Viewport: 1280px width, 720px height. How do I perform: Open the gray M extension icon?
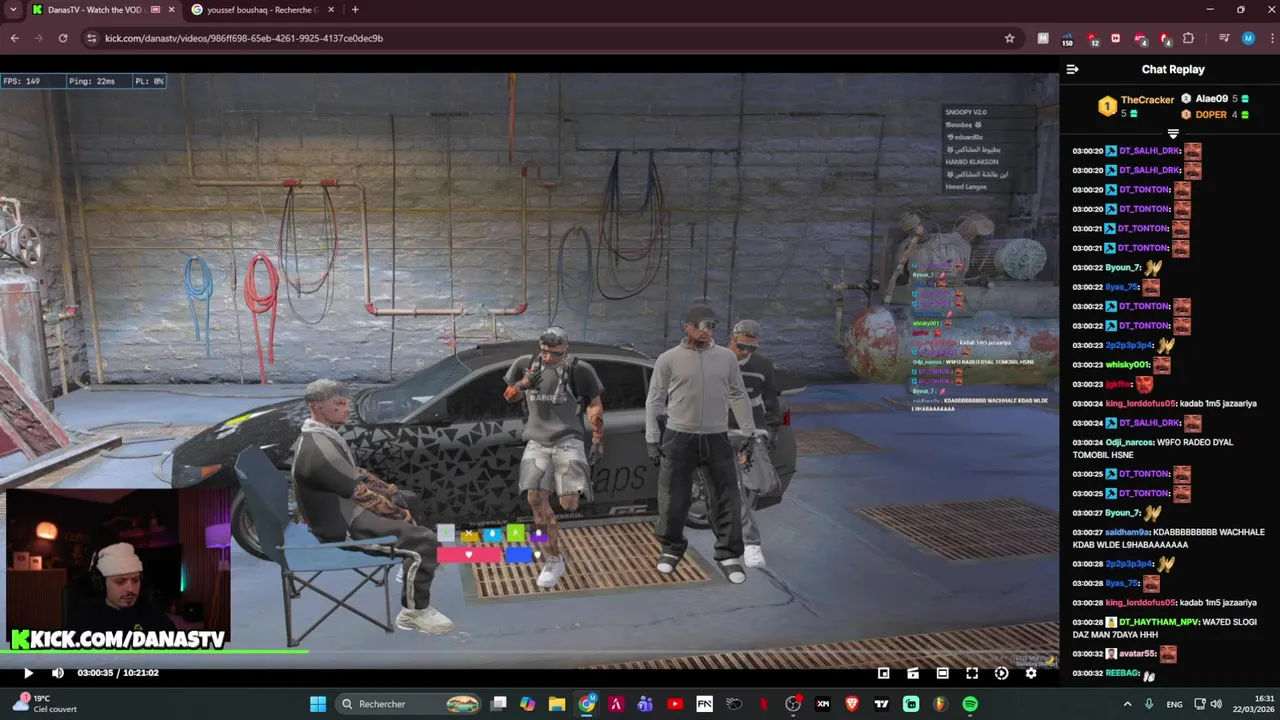(1043, 38)
